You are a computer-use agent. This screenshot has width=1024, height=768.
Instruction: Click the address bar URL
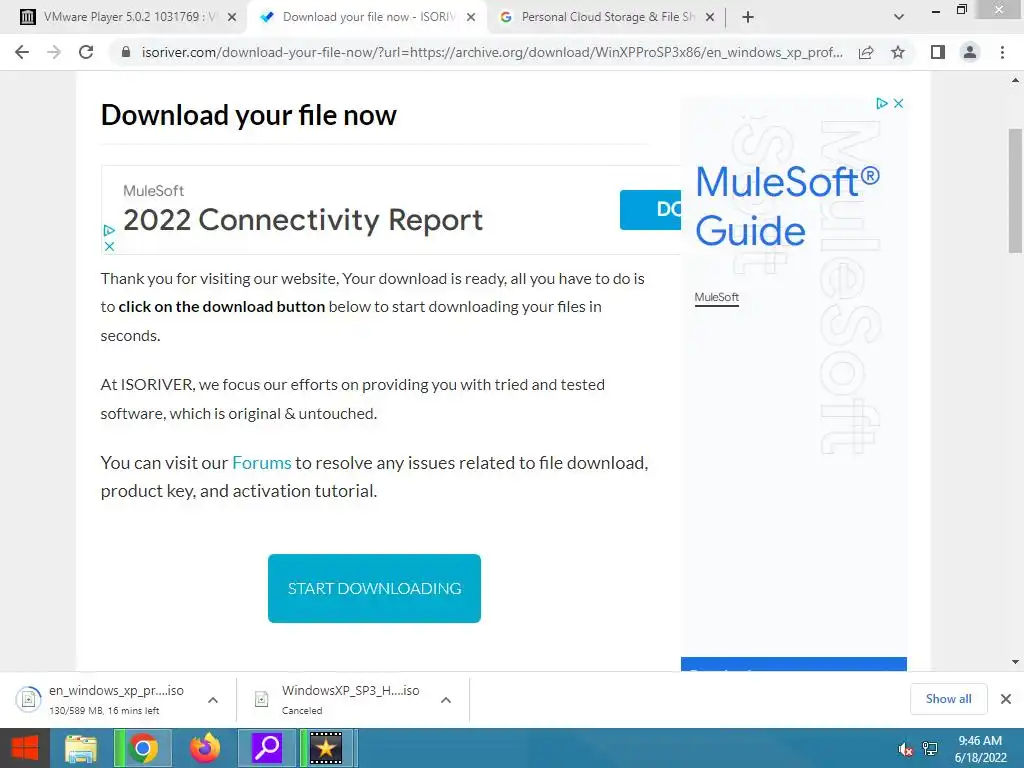tap(492, 52)
